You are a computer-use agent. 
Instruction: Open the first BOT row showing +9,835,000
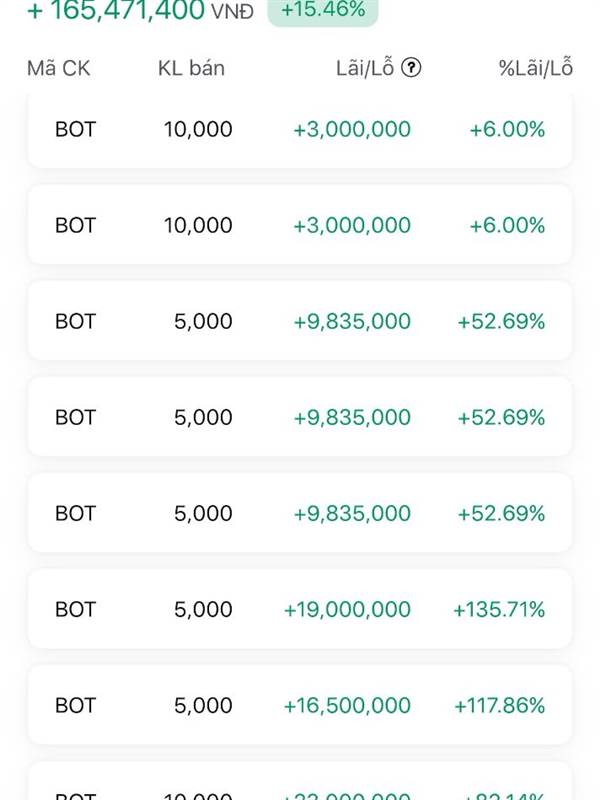tap(300, 321)
